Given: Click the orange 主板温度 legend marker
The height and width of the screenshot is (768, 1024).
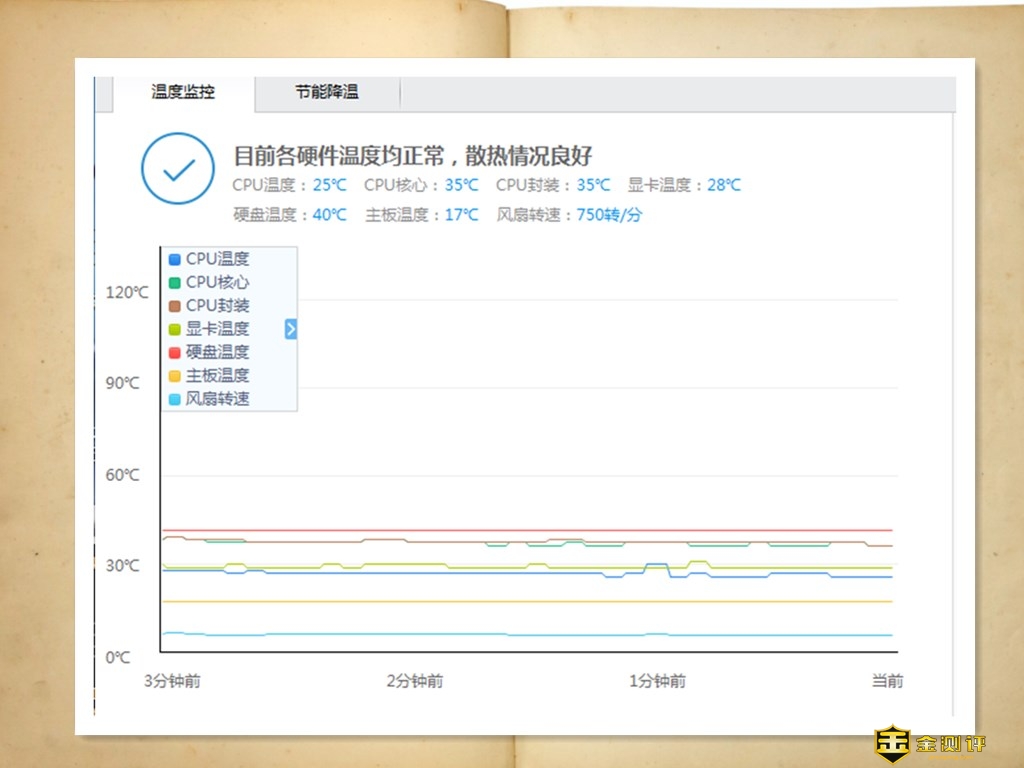Looking at the screenshot, I should point(174,376).
